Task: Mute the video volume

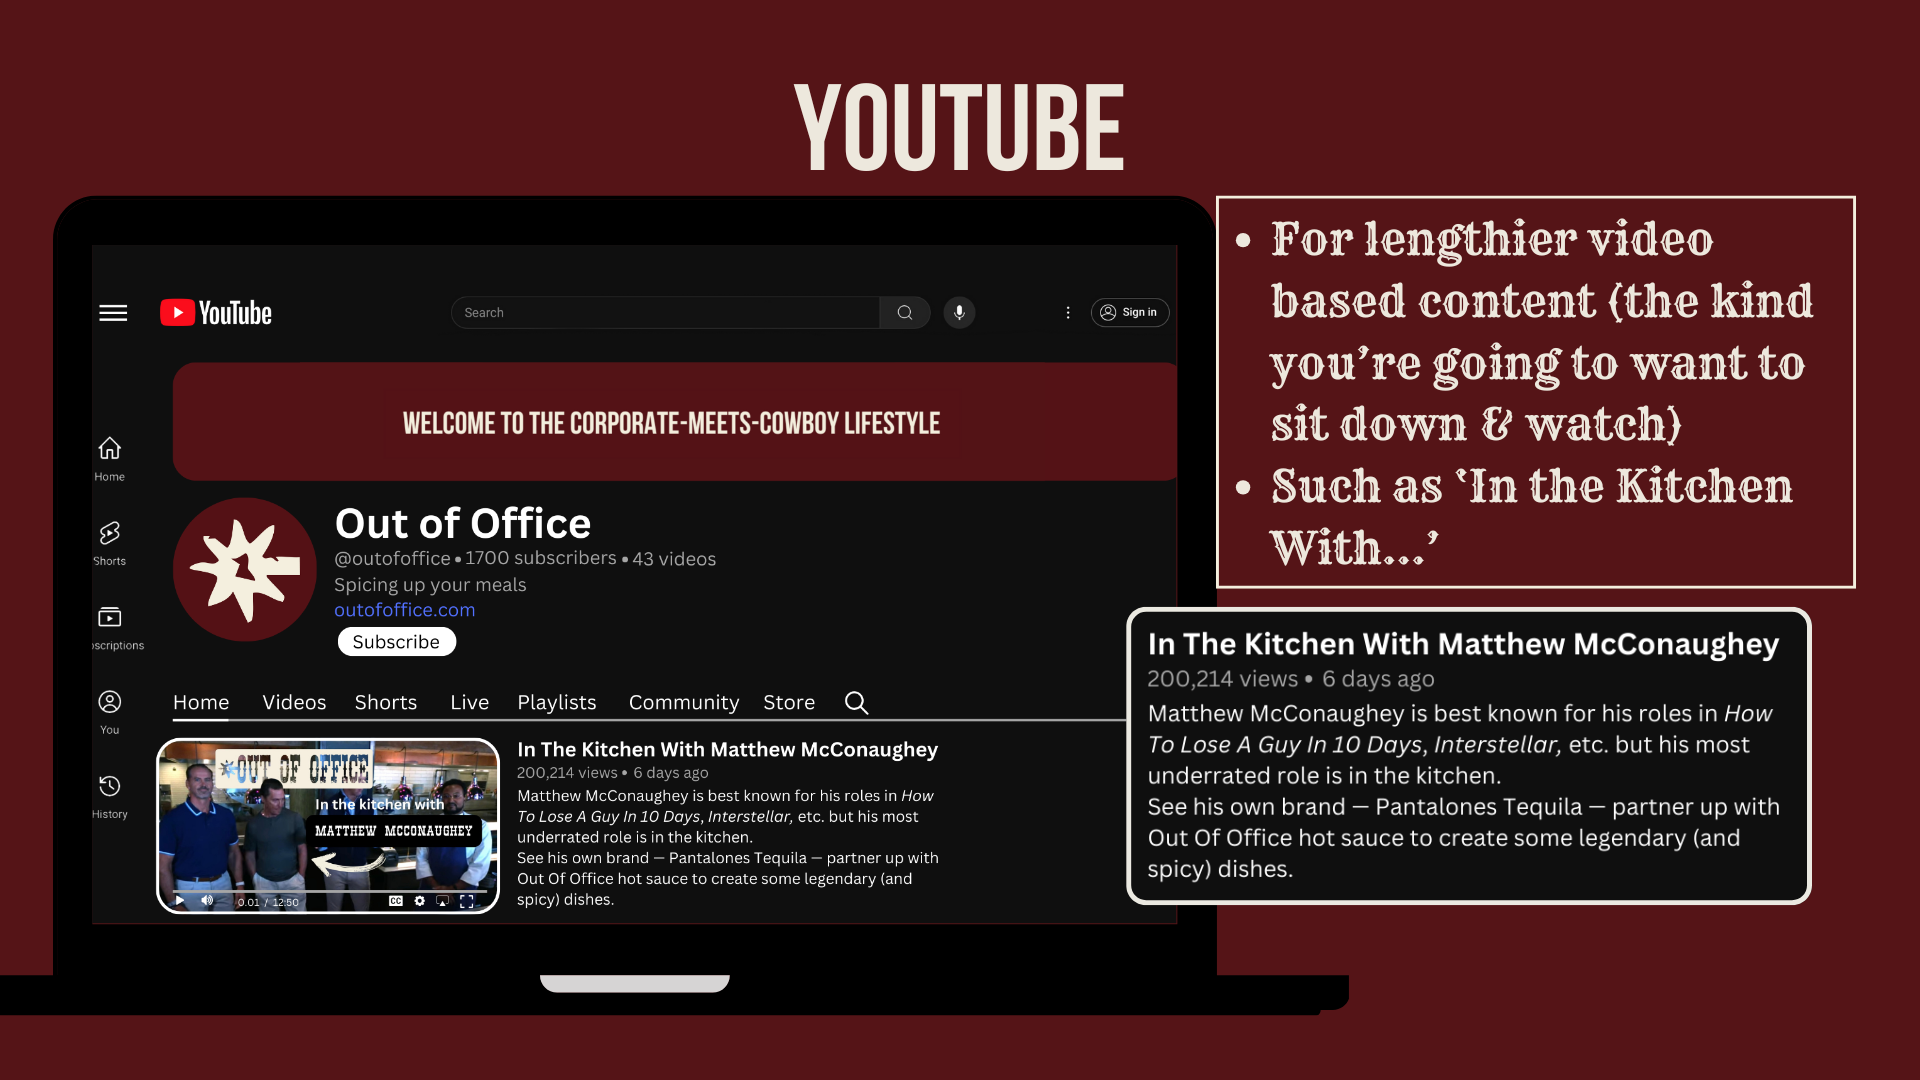Action: pos(207,901)
